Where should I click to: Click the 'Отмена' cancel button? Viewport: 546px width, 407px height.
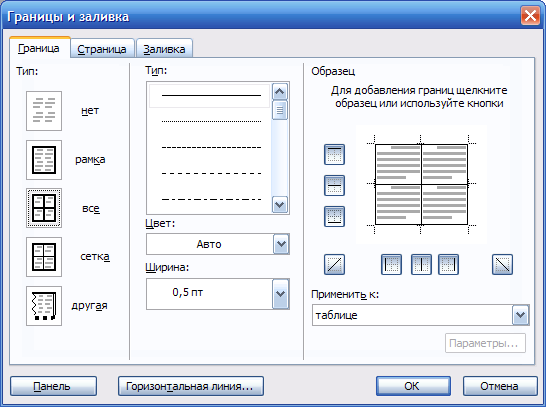[500, 386]
